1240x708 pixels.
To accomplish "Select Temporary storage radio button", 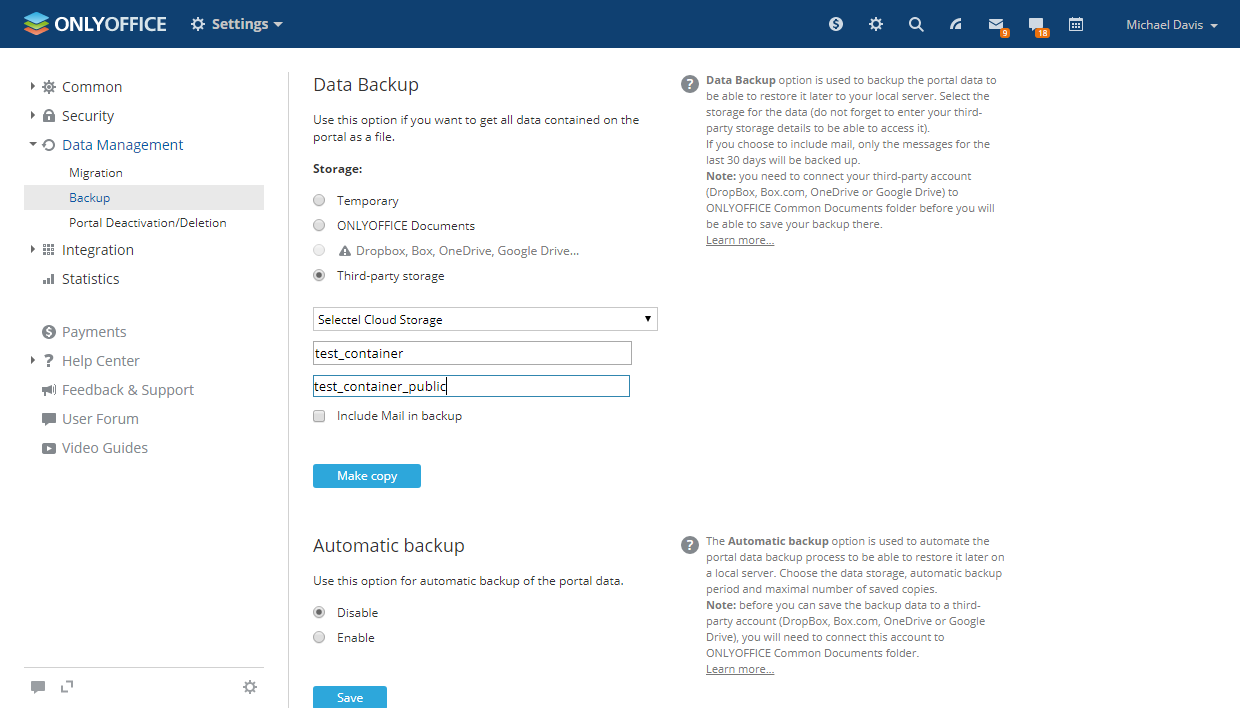I will click(319, 201).
